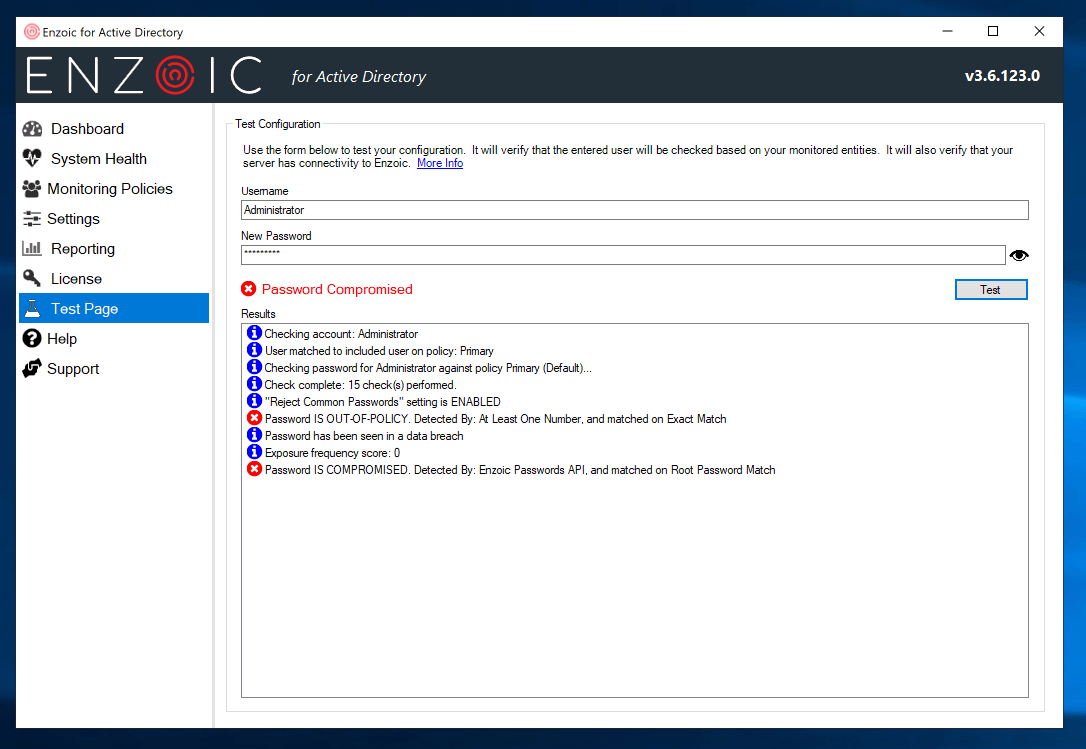
Task: Click the Support handshake icon
Action: tap(31, 369)
